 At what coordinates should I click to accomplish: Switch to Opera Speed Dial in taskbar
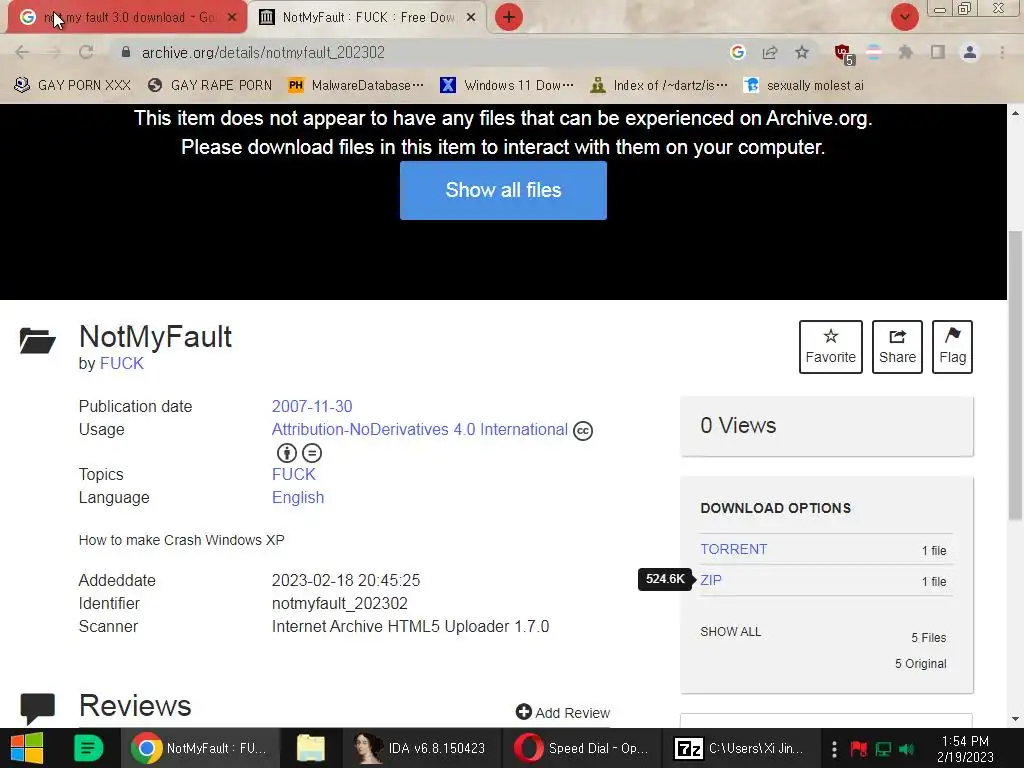pos(581,748)
